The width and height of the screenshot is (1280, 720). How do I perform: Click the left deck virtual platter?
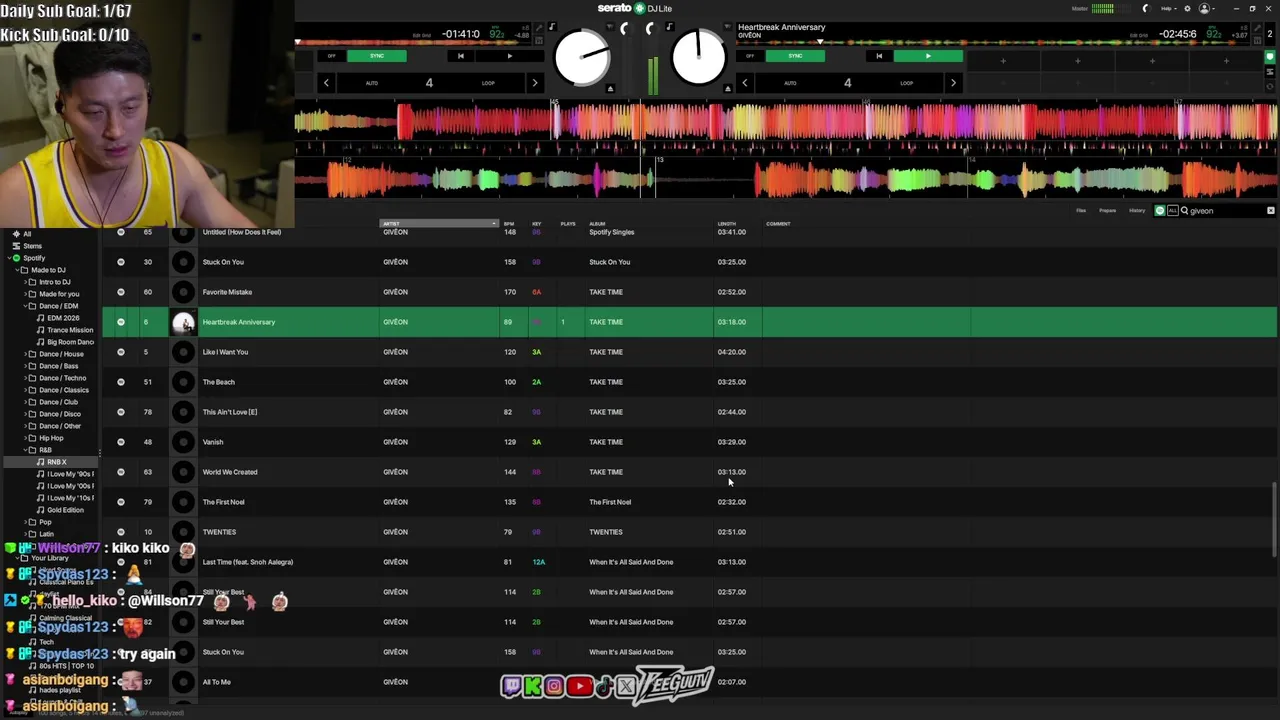pyautogui.click(x=582, y=58)
